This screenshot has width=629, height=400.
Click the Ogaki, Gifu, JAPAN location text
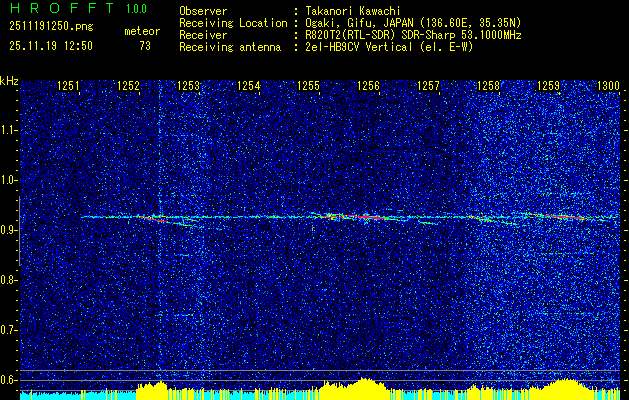click(413, 23)
